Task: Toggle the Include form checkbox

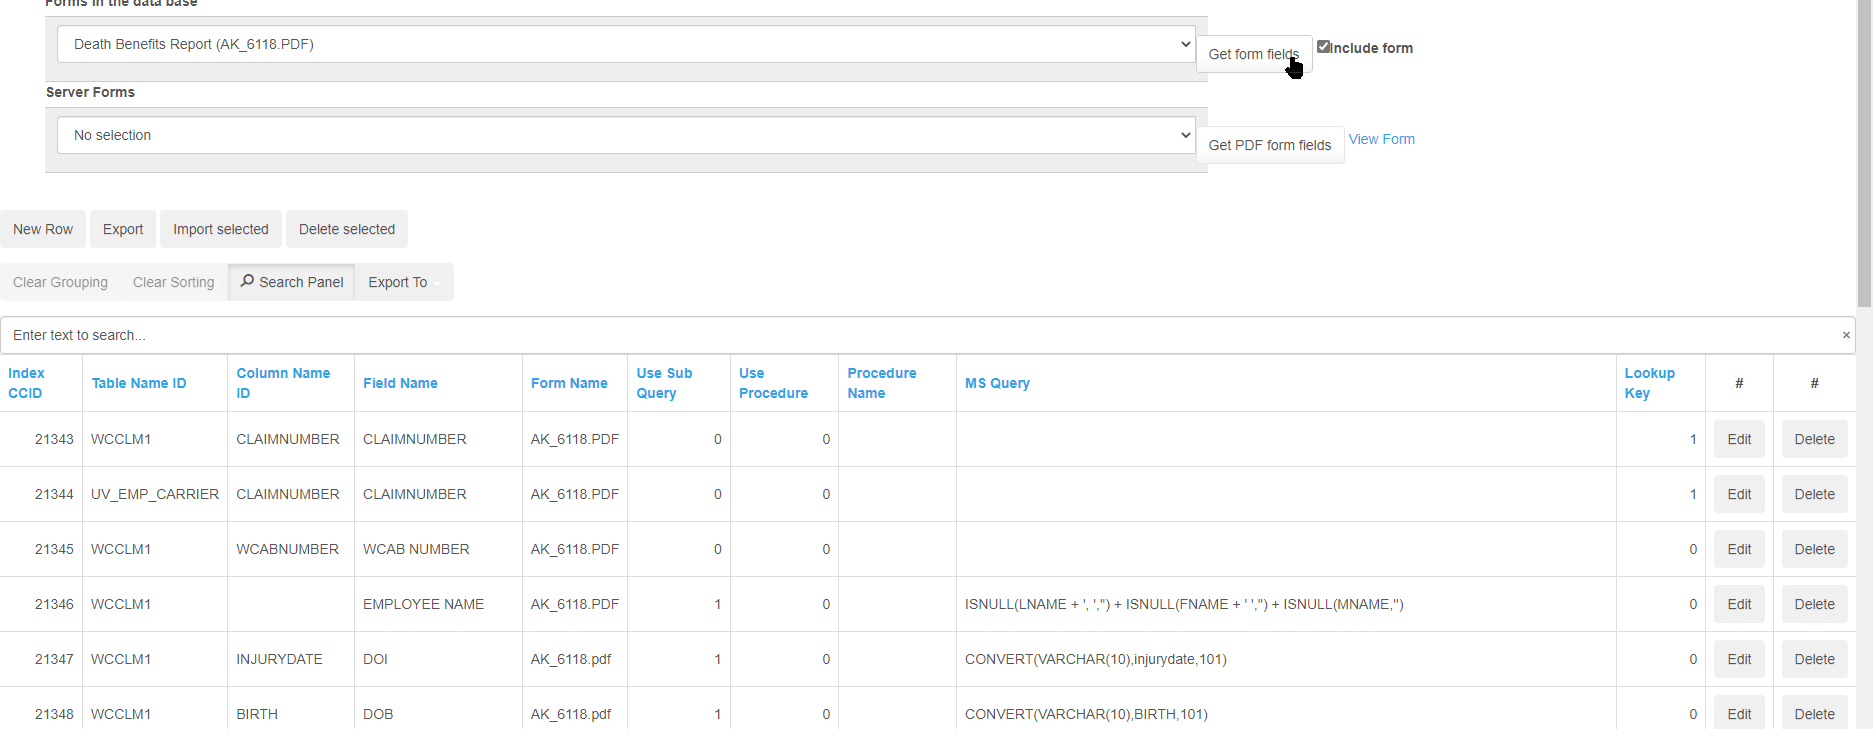Action: (x=1323, y=47)
